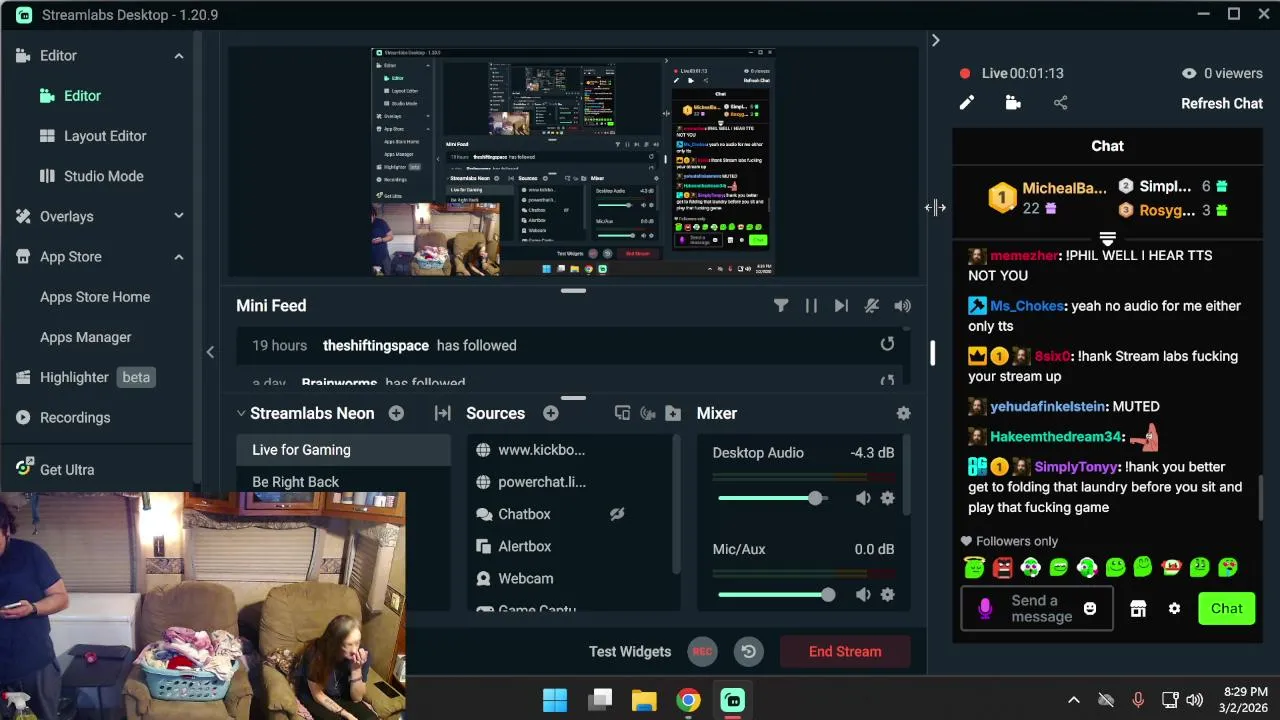Click chat message input field
The image size is (1280, 720).
(x=1040, y=608)
